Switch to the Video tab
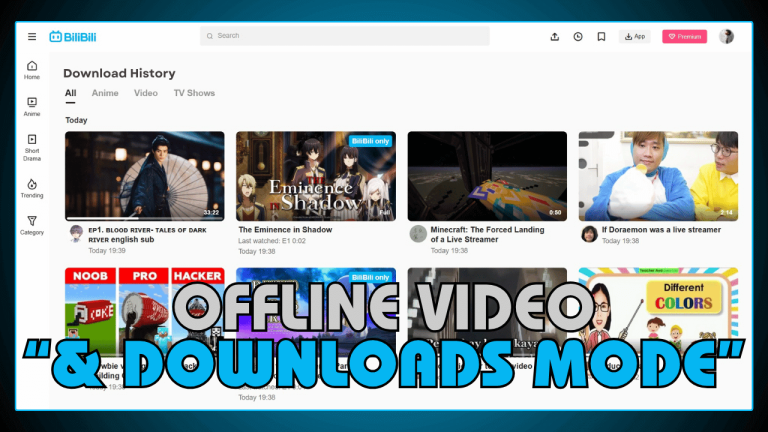 (x=146, y=93)
